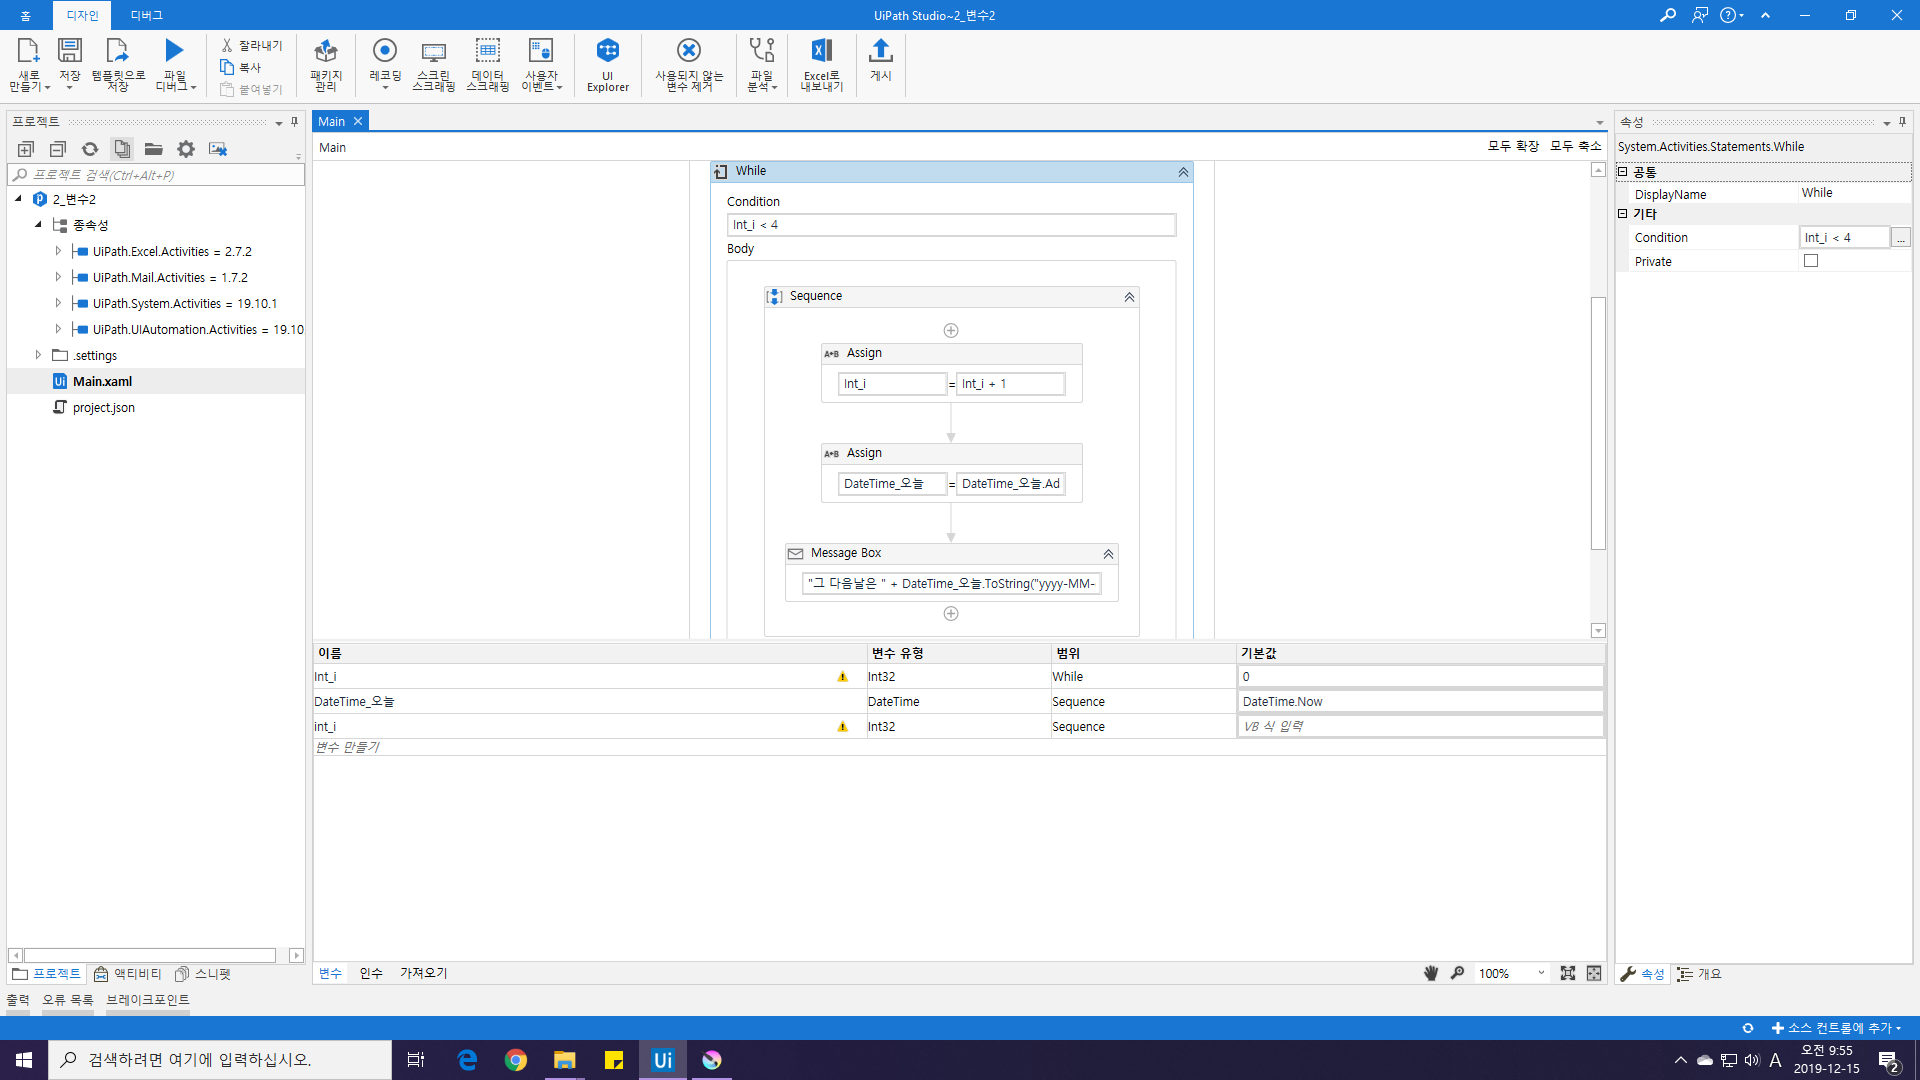Expand UiPath.Excel.Activities dependency node
Viewport: 1920px width, 1080px height.
click(x=58, y=251)
